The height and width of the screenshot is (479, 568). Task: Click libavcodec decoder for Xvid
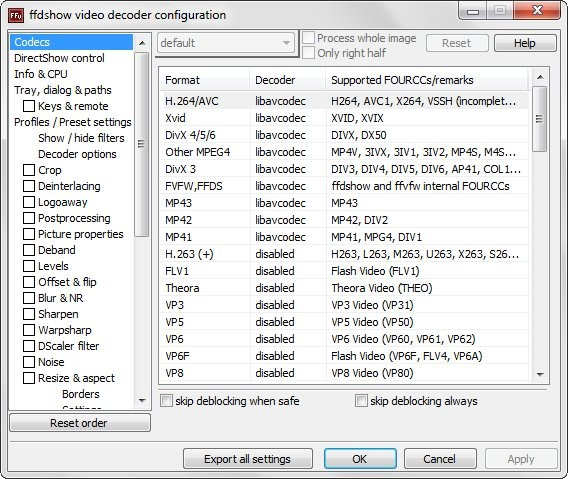tap(280, 118)
